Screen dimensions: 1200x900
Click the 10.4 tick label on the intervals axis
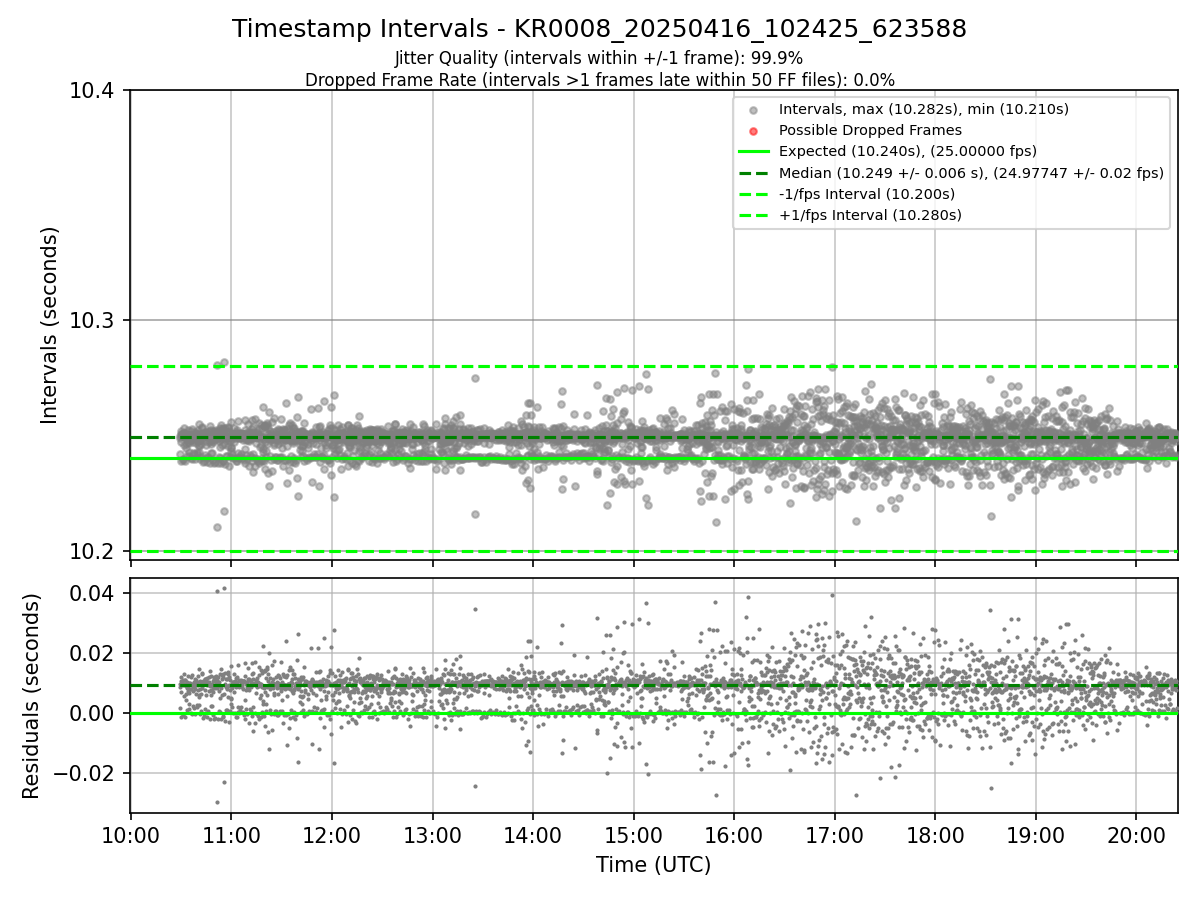coord(94,91)
